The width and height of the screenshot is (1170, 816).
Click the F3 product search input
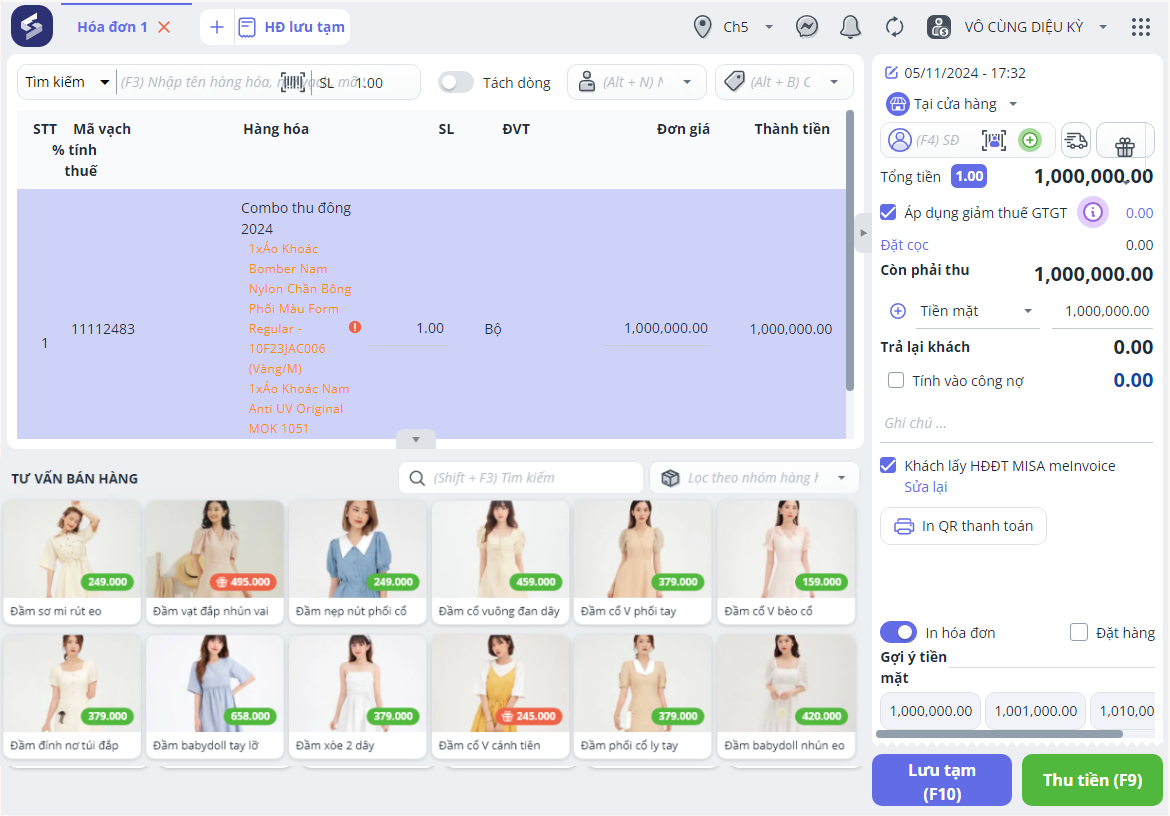tap(198, 82)
